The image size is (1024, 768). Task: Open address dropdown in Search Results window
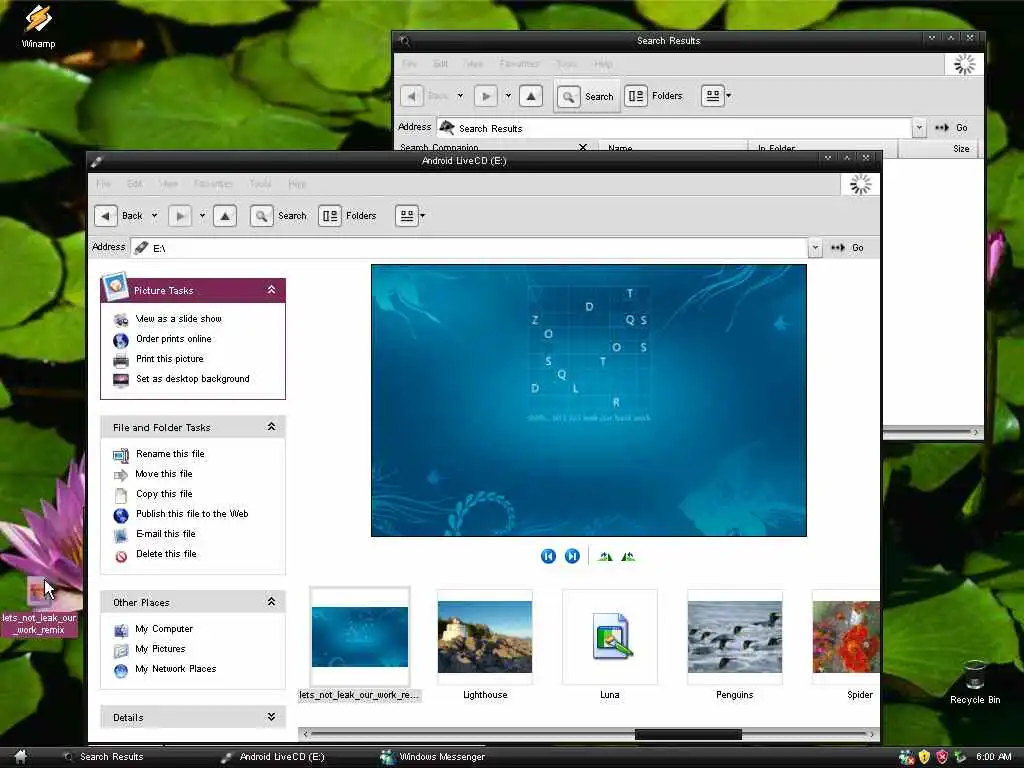click(919, 127)
